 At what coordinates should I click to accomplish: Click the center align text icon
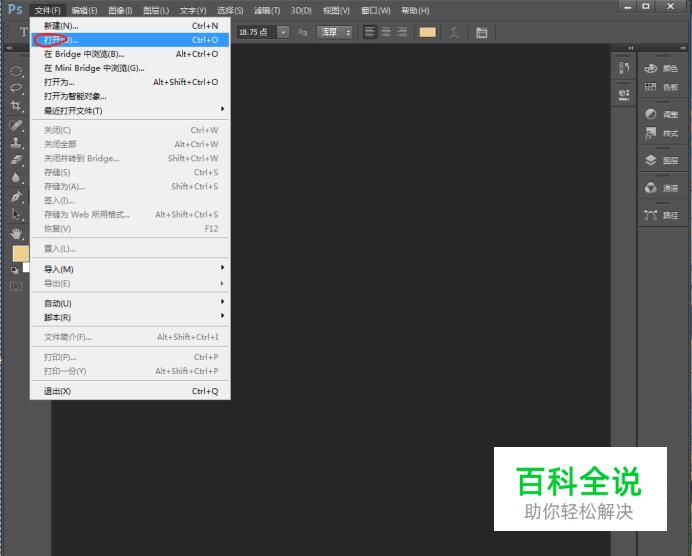(x=386, y=32)
